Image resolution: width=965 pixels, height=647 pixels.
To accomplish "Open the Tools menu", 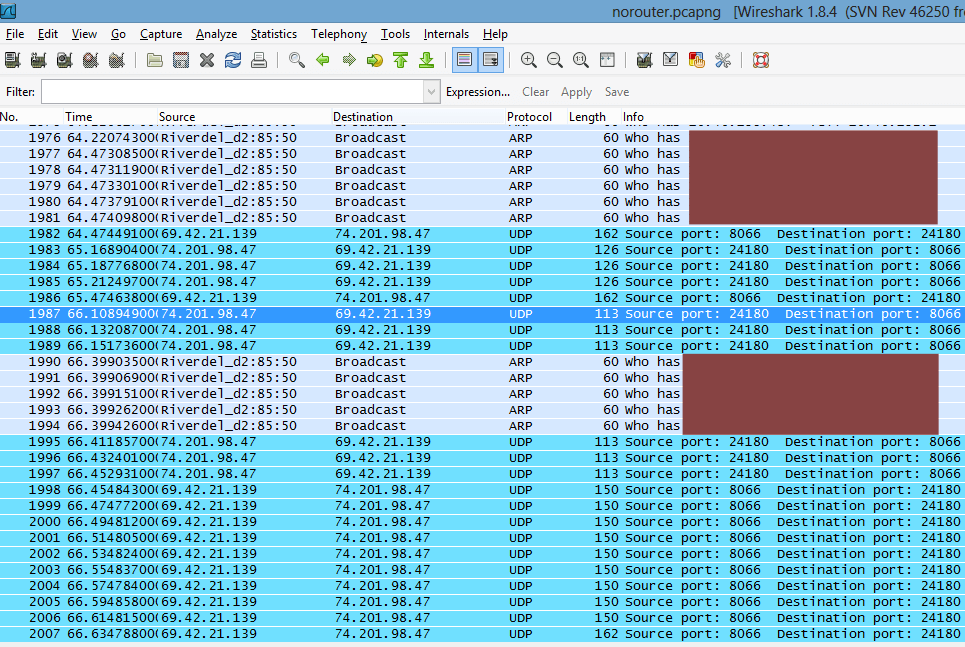I will 395,34.
